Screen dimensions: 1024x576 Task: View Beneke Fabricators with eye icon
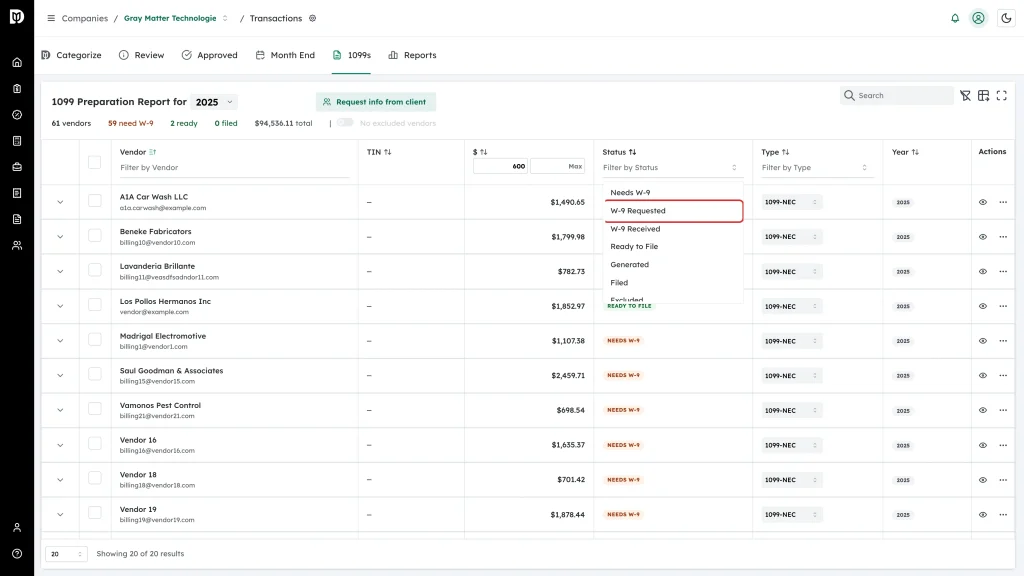point(983,237)
